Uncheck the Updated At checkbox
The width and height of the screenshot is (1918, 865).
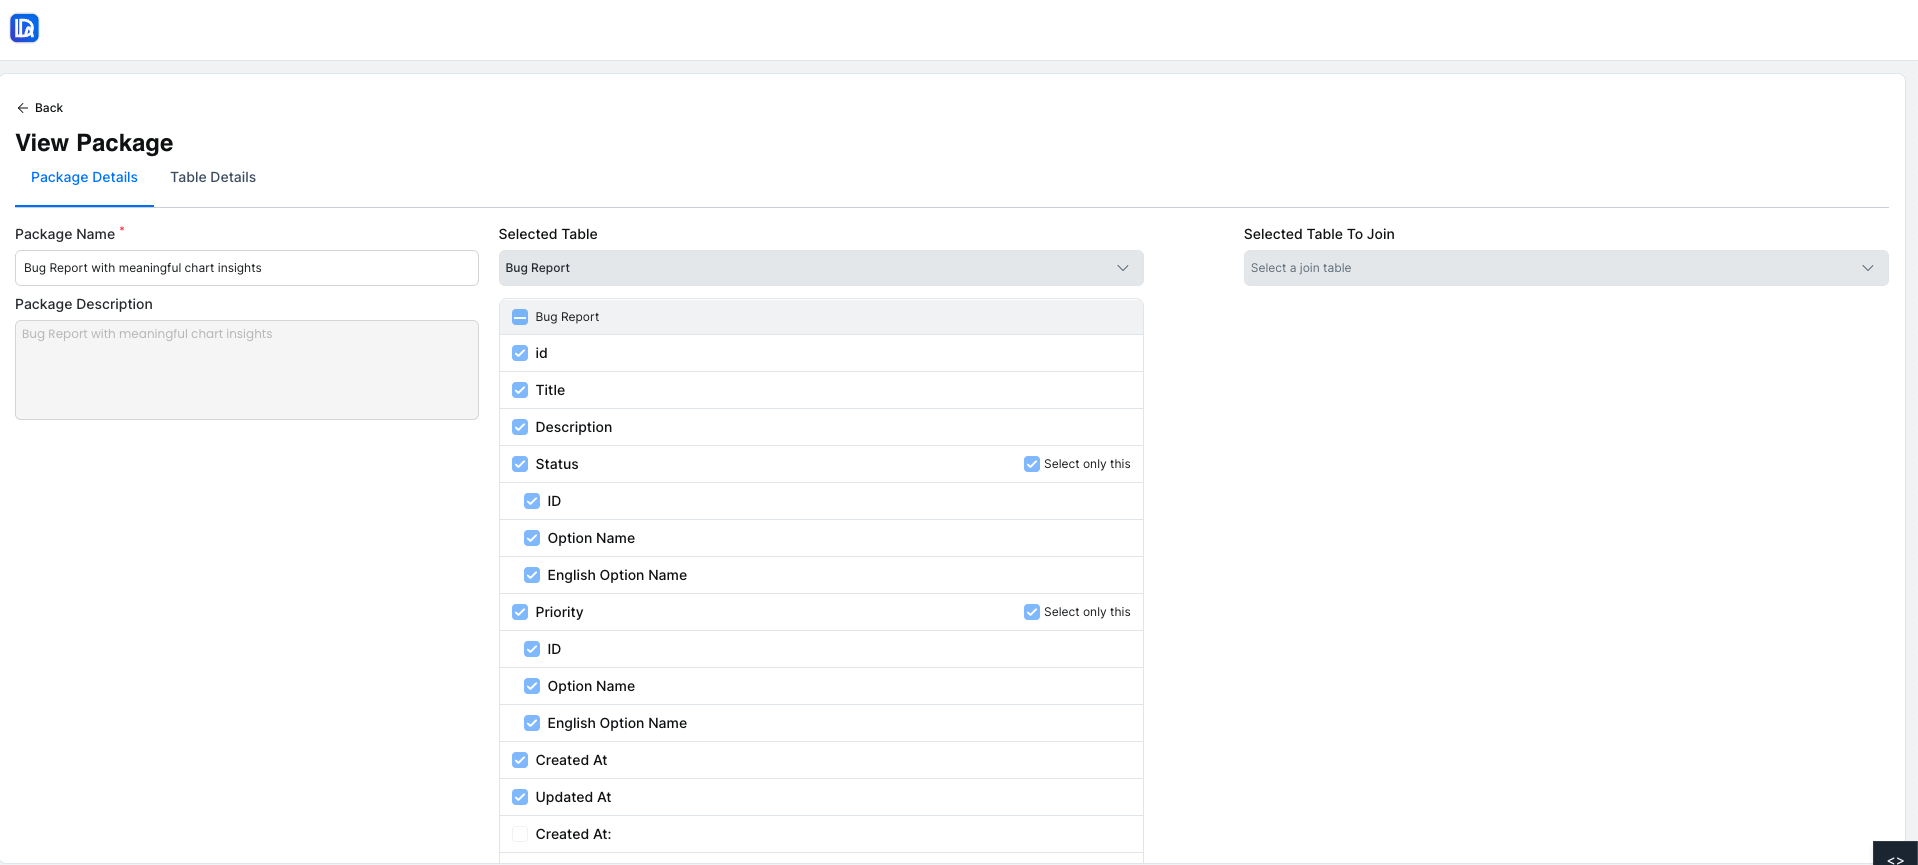(x=520, y=797)
